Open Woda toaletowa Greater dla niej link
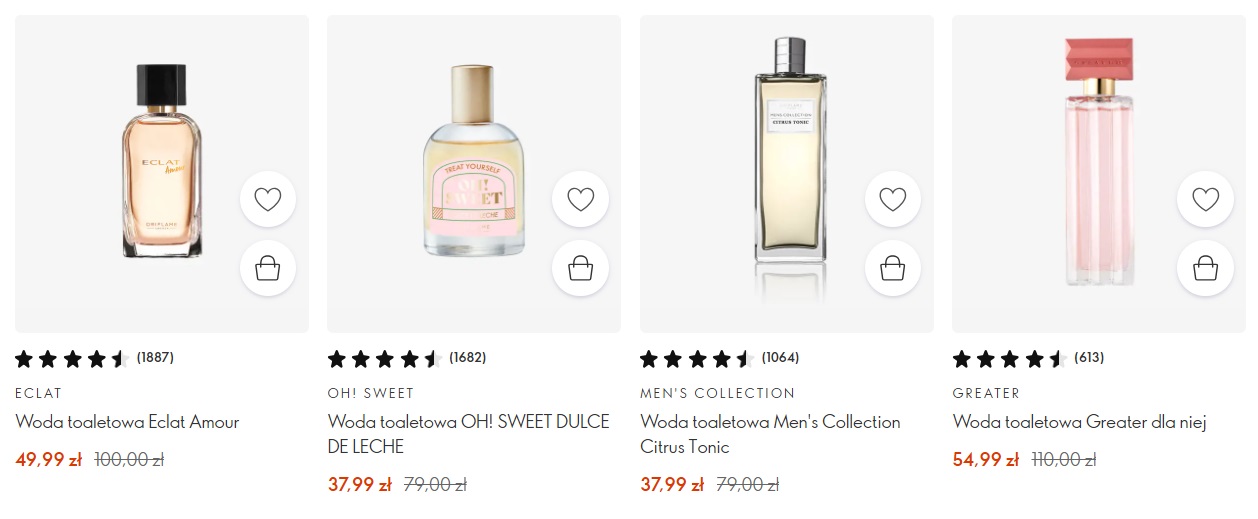Screen dimensions: 1258x519 [x=1079, y=422]
